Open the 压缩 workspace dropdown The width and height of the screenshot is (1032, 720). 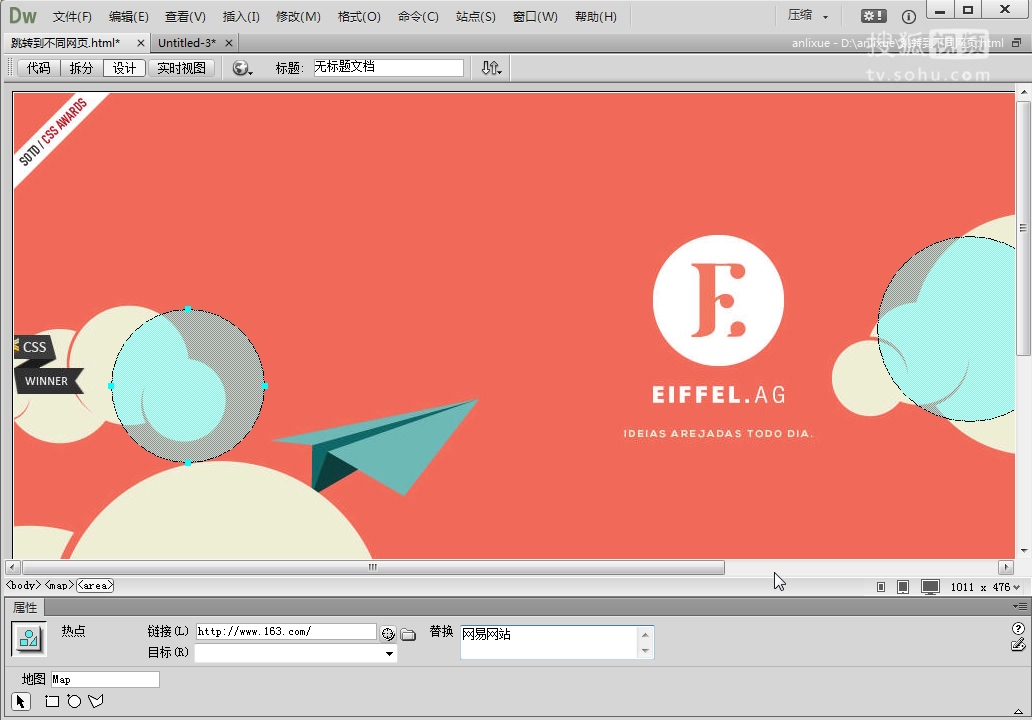tap(808, 16)
